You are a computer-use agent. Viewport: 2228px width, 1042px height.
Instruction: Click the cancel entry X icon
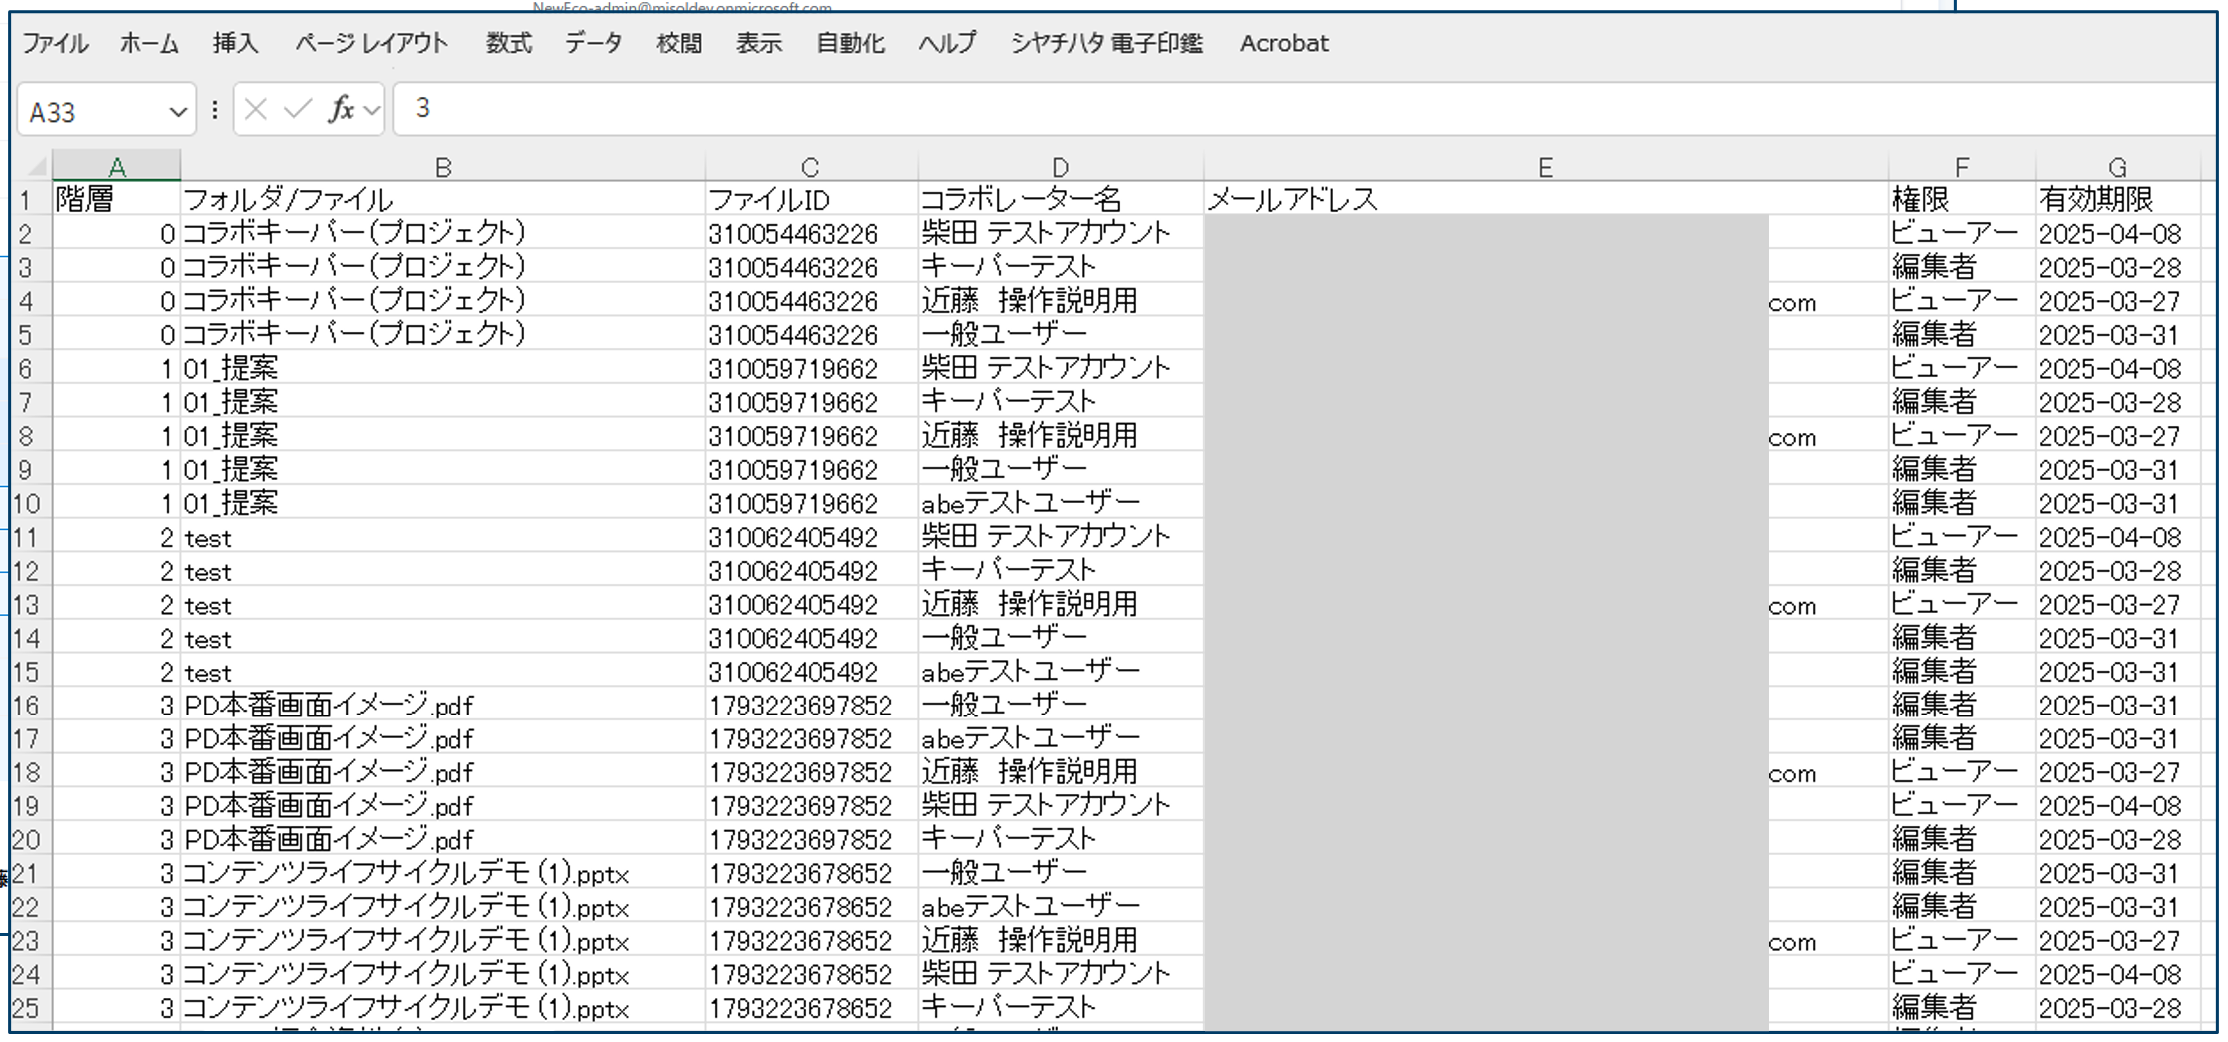click(x=256, y=109)
